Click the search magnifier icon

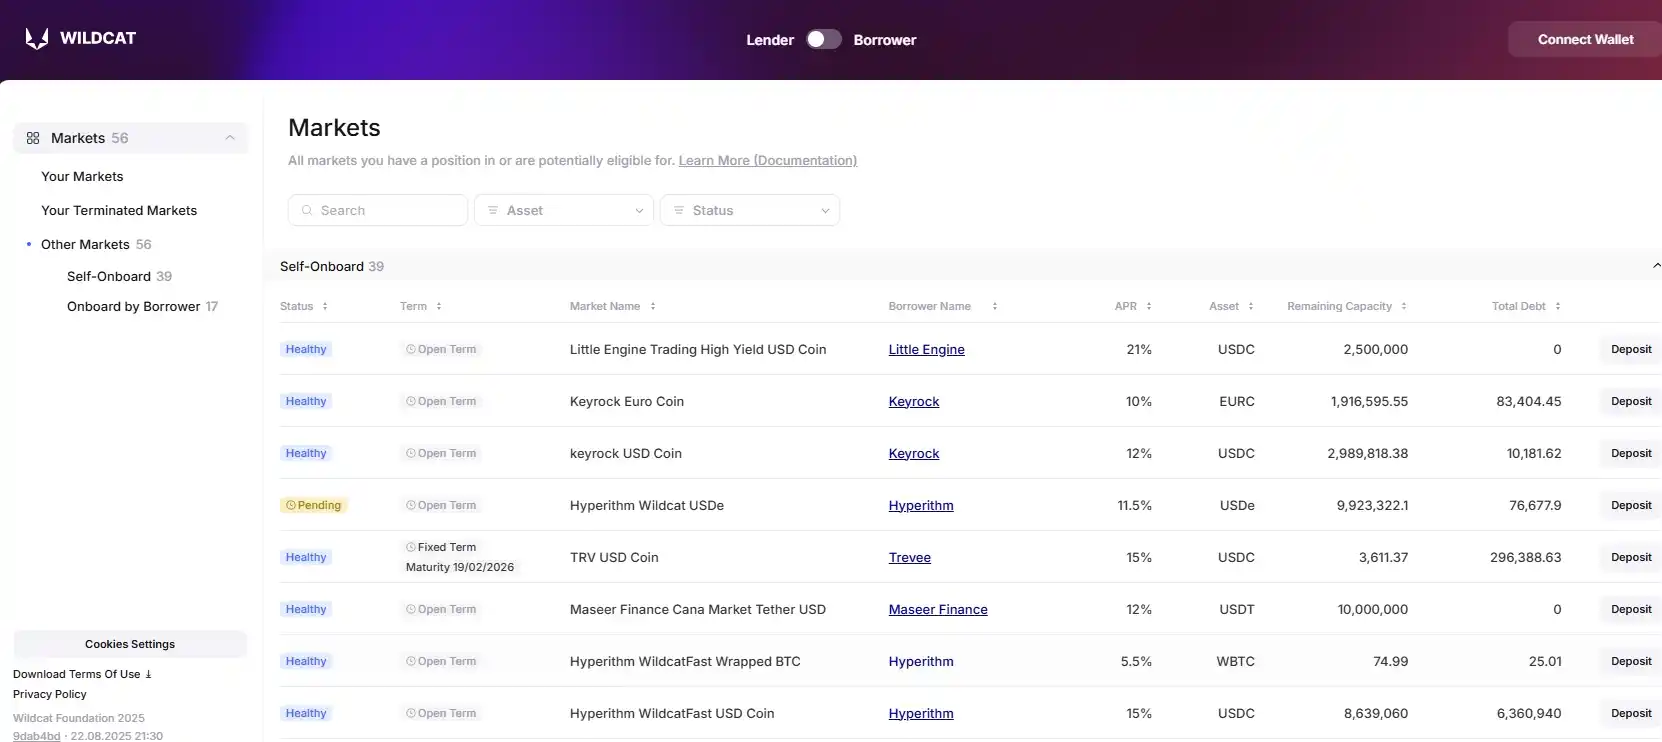307,210
